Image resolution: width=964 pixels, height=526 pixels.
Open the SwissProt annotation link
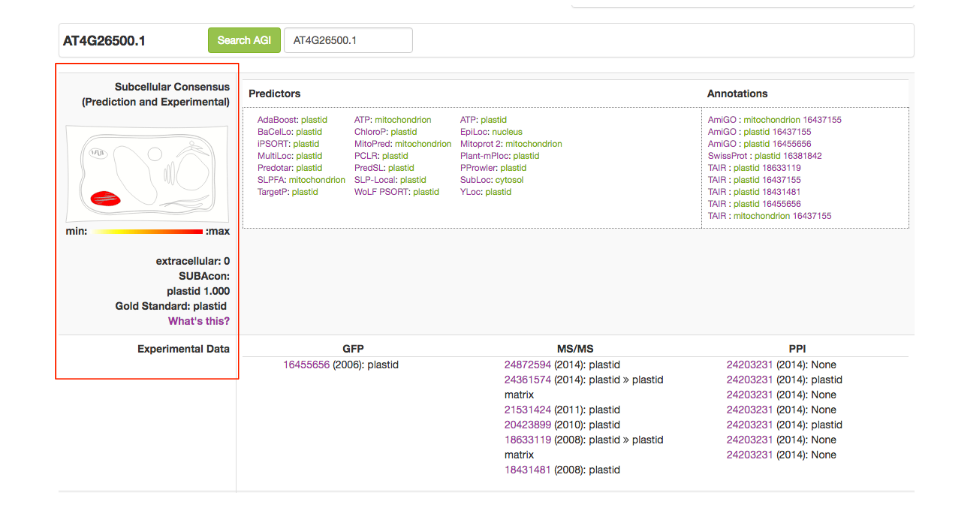pos(729,156)
